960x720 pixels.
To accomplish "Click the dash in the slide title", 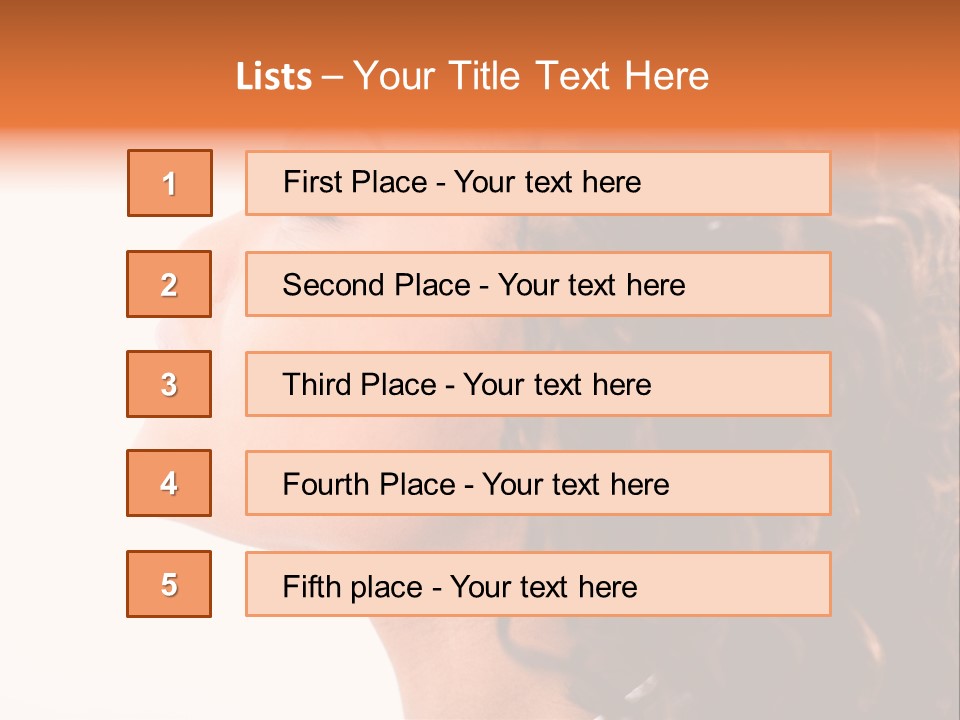I will point(333,77).
